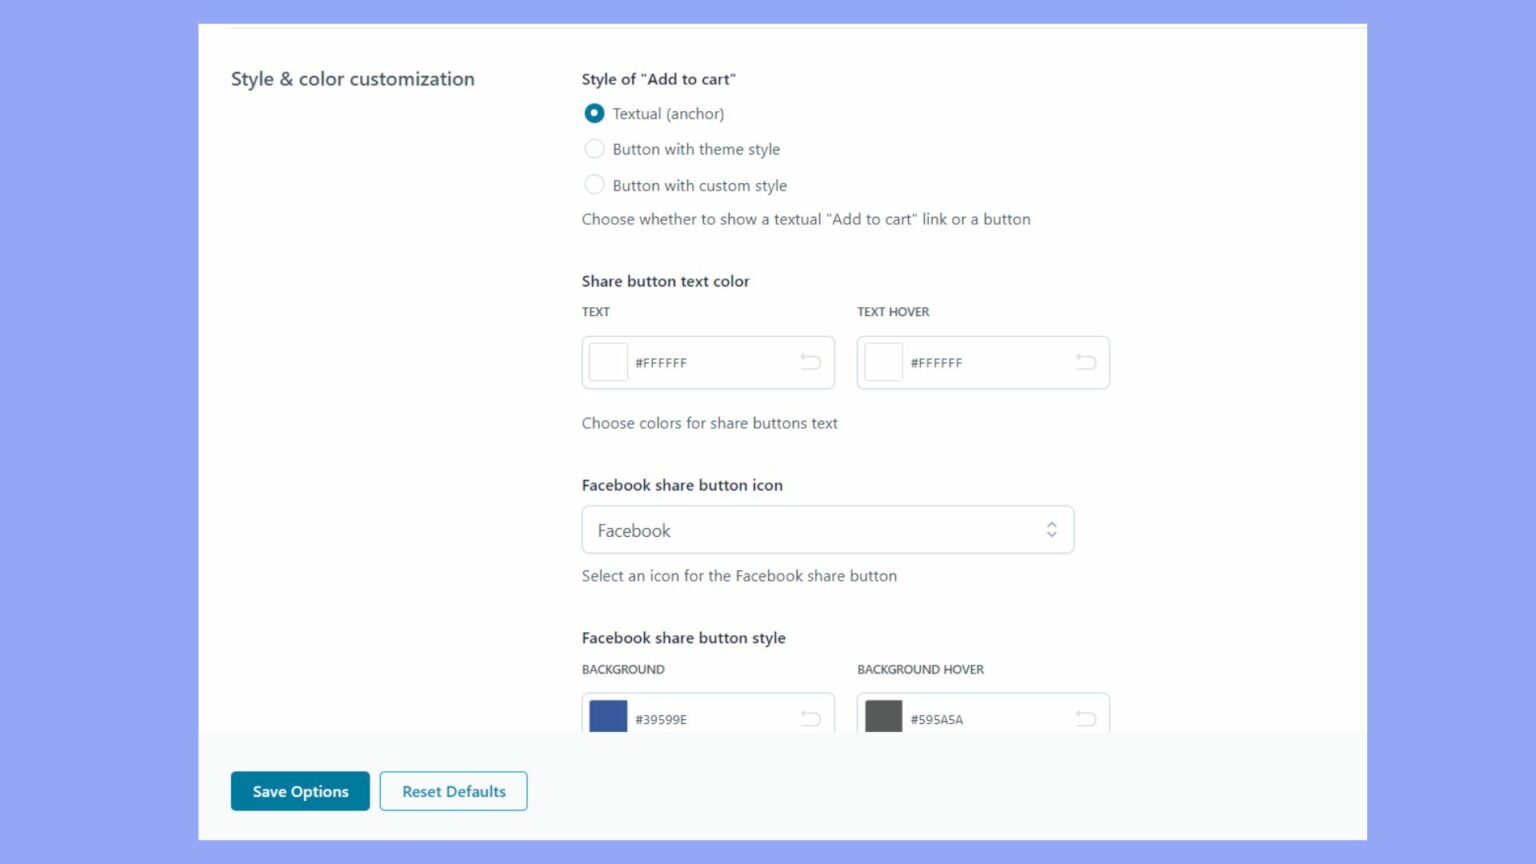
Task: Select the "Textual (anchor)" style option
Action: pos(594,113)
